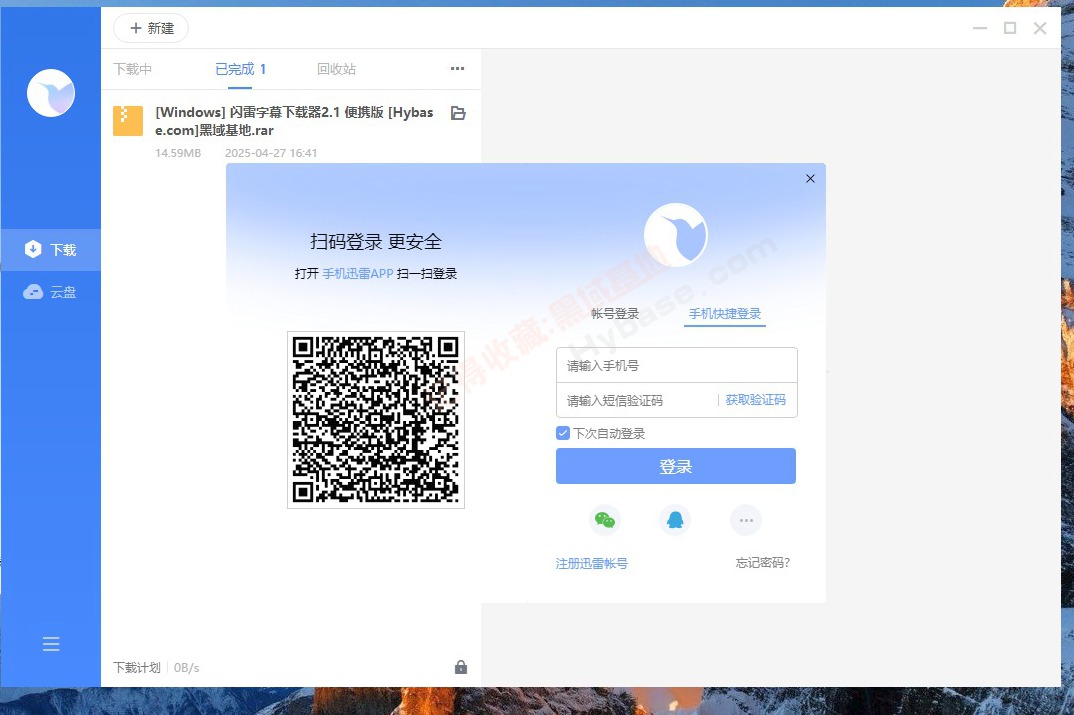Switch to the 下载中 tab

(x=132, y=69)
